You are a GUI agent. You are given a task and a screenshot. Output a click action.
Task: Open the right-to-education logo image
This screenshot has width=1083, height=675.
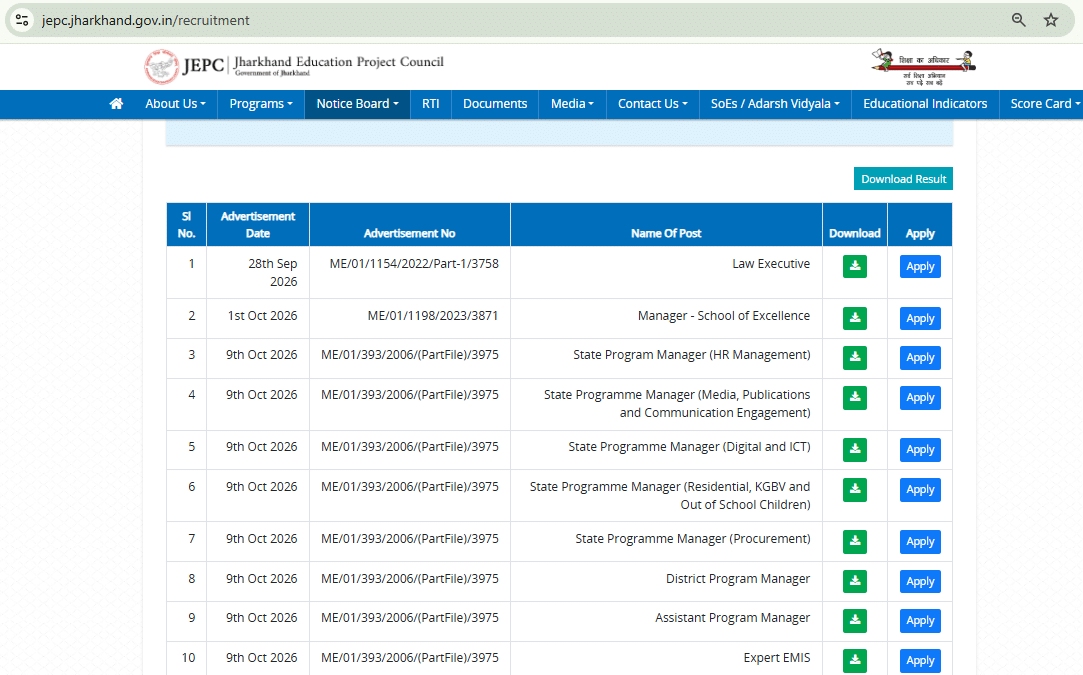(x=923, y=67)
